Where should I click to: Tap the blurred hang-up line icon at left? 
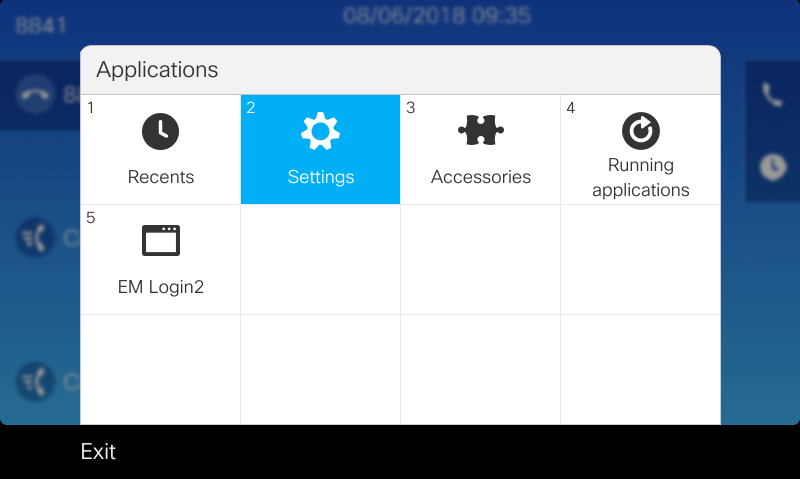tap(35, 94)
